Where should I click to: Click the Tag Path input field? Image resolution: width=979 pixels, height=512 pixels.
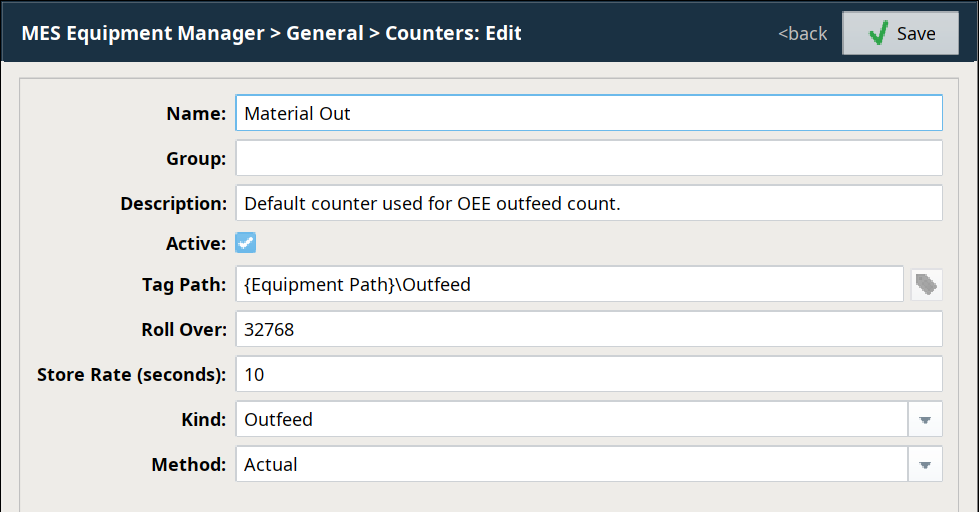(569, 284)
